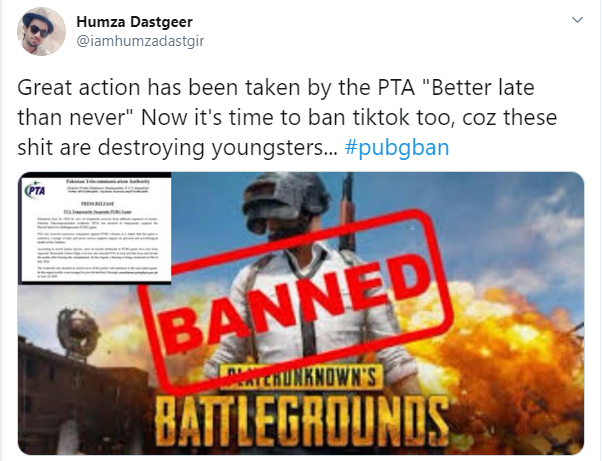Click the orange explosion in the image
This screenshot has height=461, width=602.
[x=511, y=357]
